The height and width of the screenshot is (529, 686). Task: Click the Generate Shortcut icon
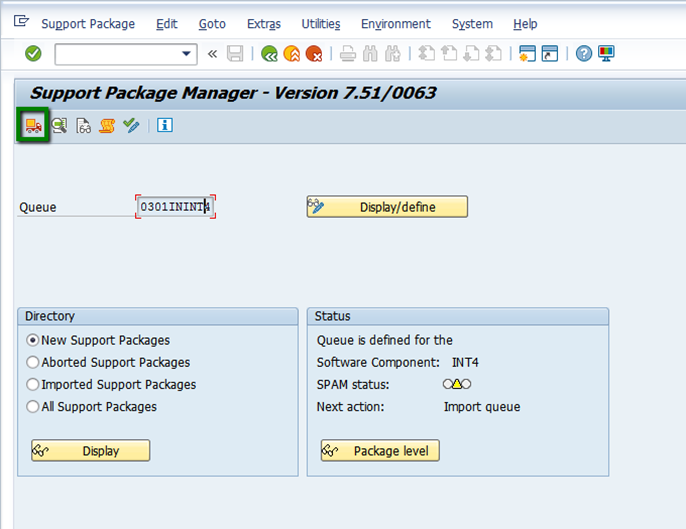(550, 54)
